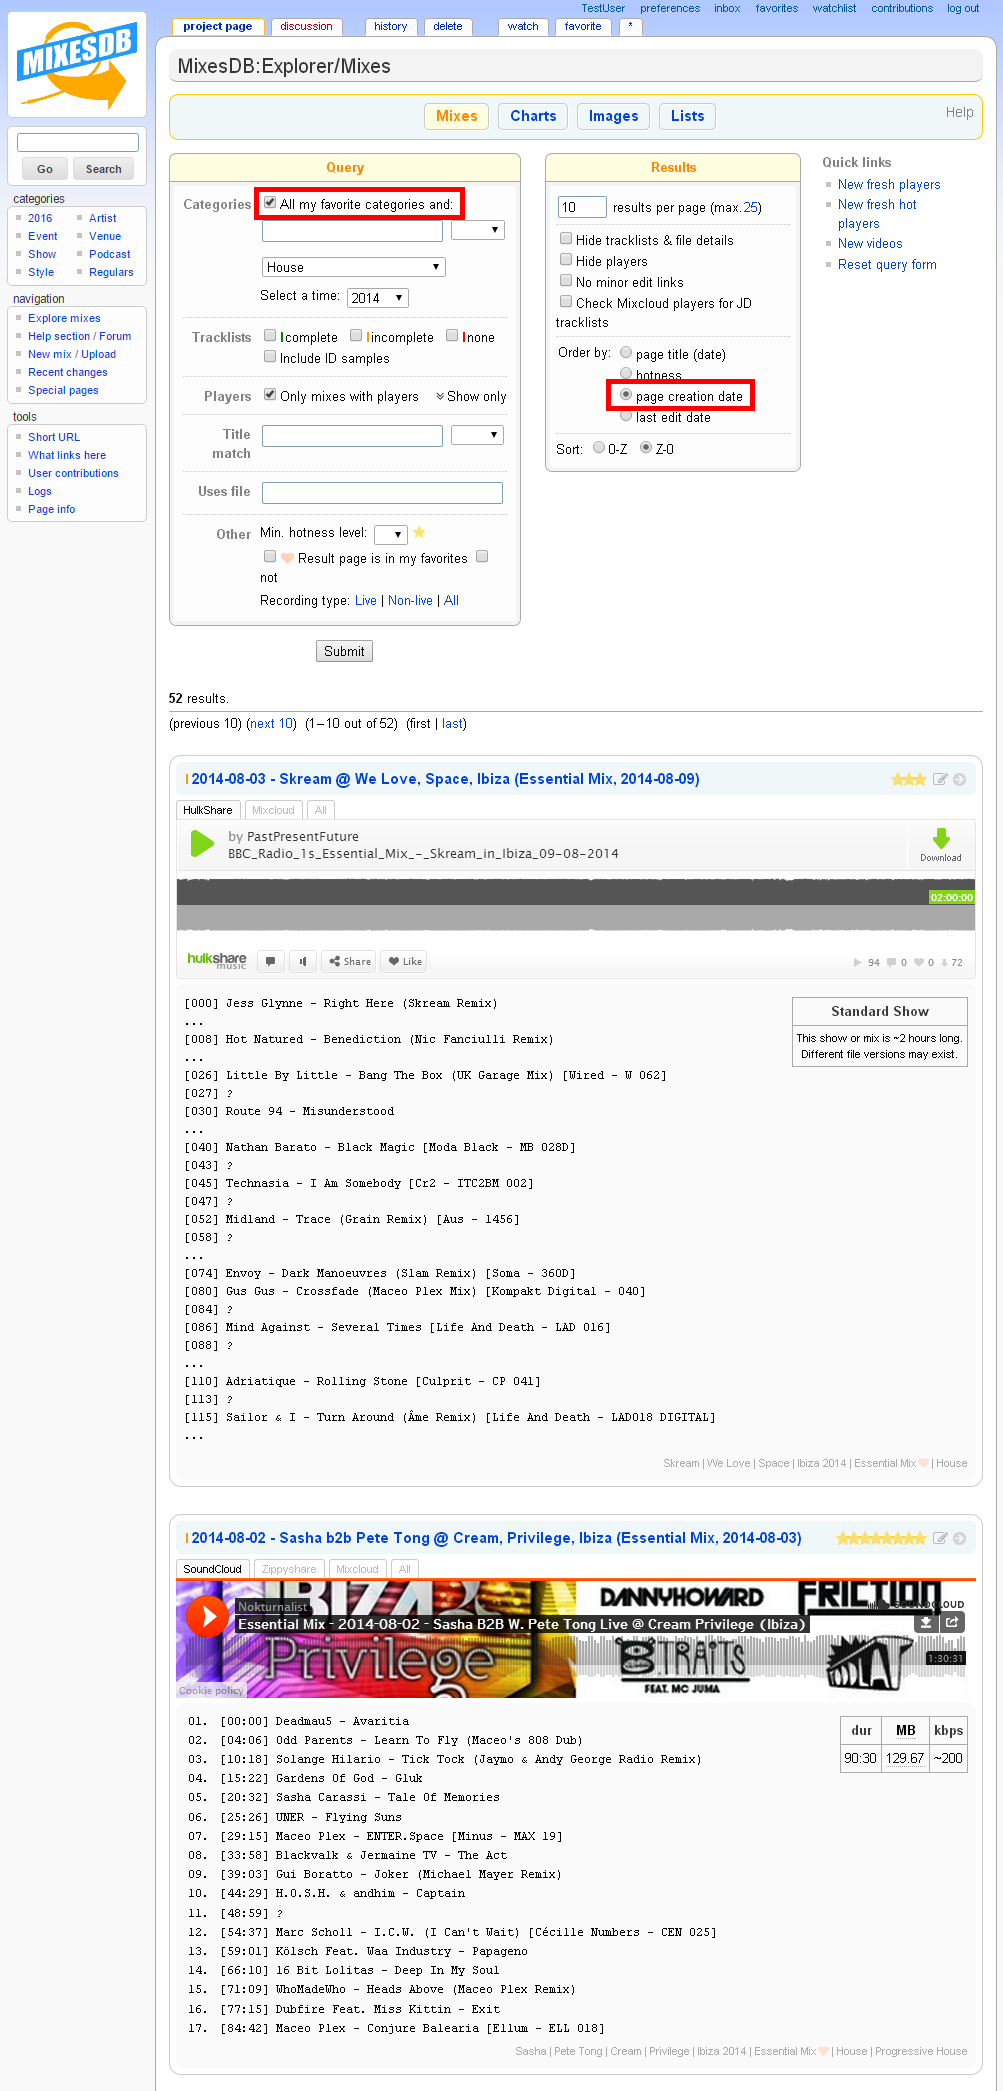Viewport: 1003px width, 2091px height.
Task: Open the Min. hotness level dropdown
Action: pos(391,534)
